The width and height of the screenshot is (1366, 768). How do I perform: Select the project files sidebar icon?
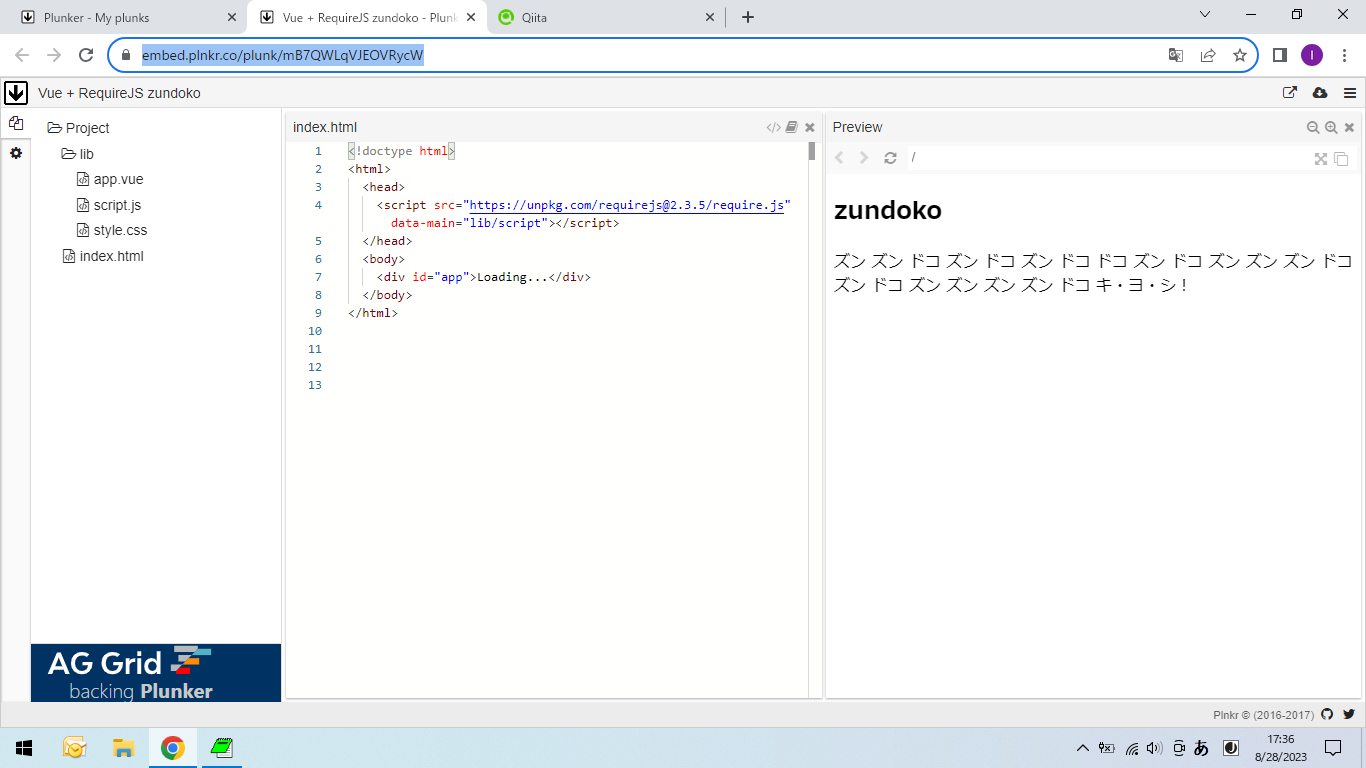point(15,124)
